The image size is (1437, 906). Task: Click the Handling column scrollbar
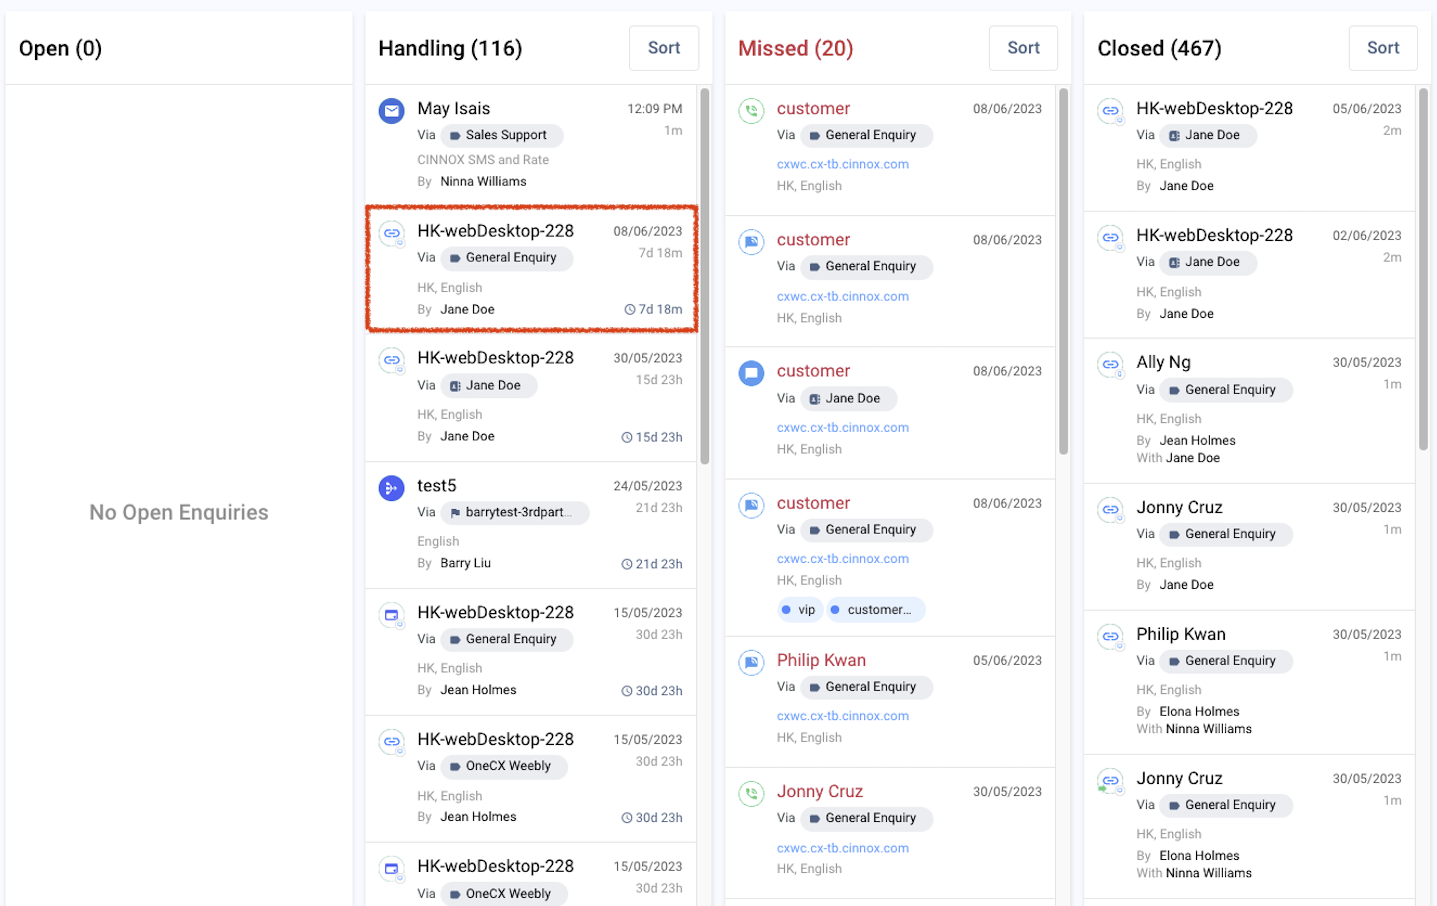point(704,277)
